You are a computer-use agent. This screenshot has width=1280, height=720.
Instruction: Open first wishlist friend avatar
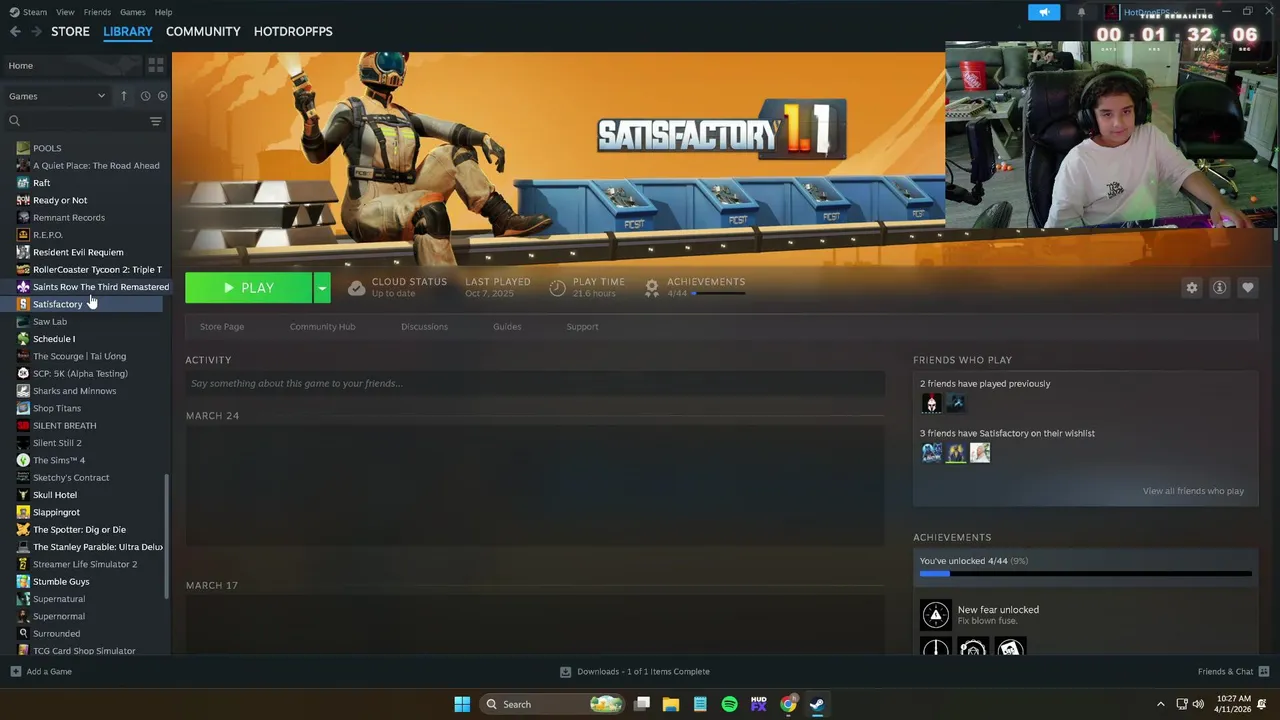[931, 453]
